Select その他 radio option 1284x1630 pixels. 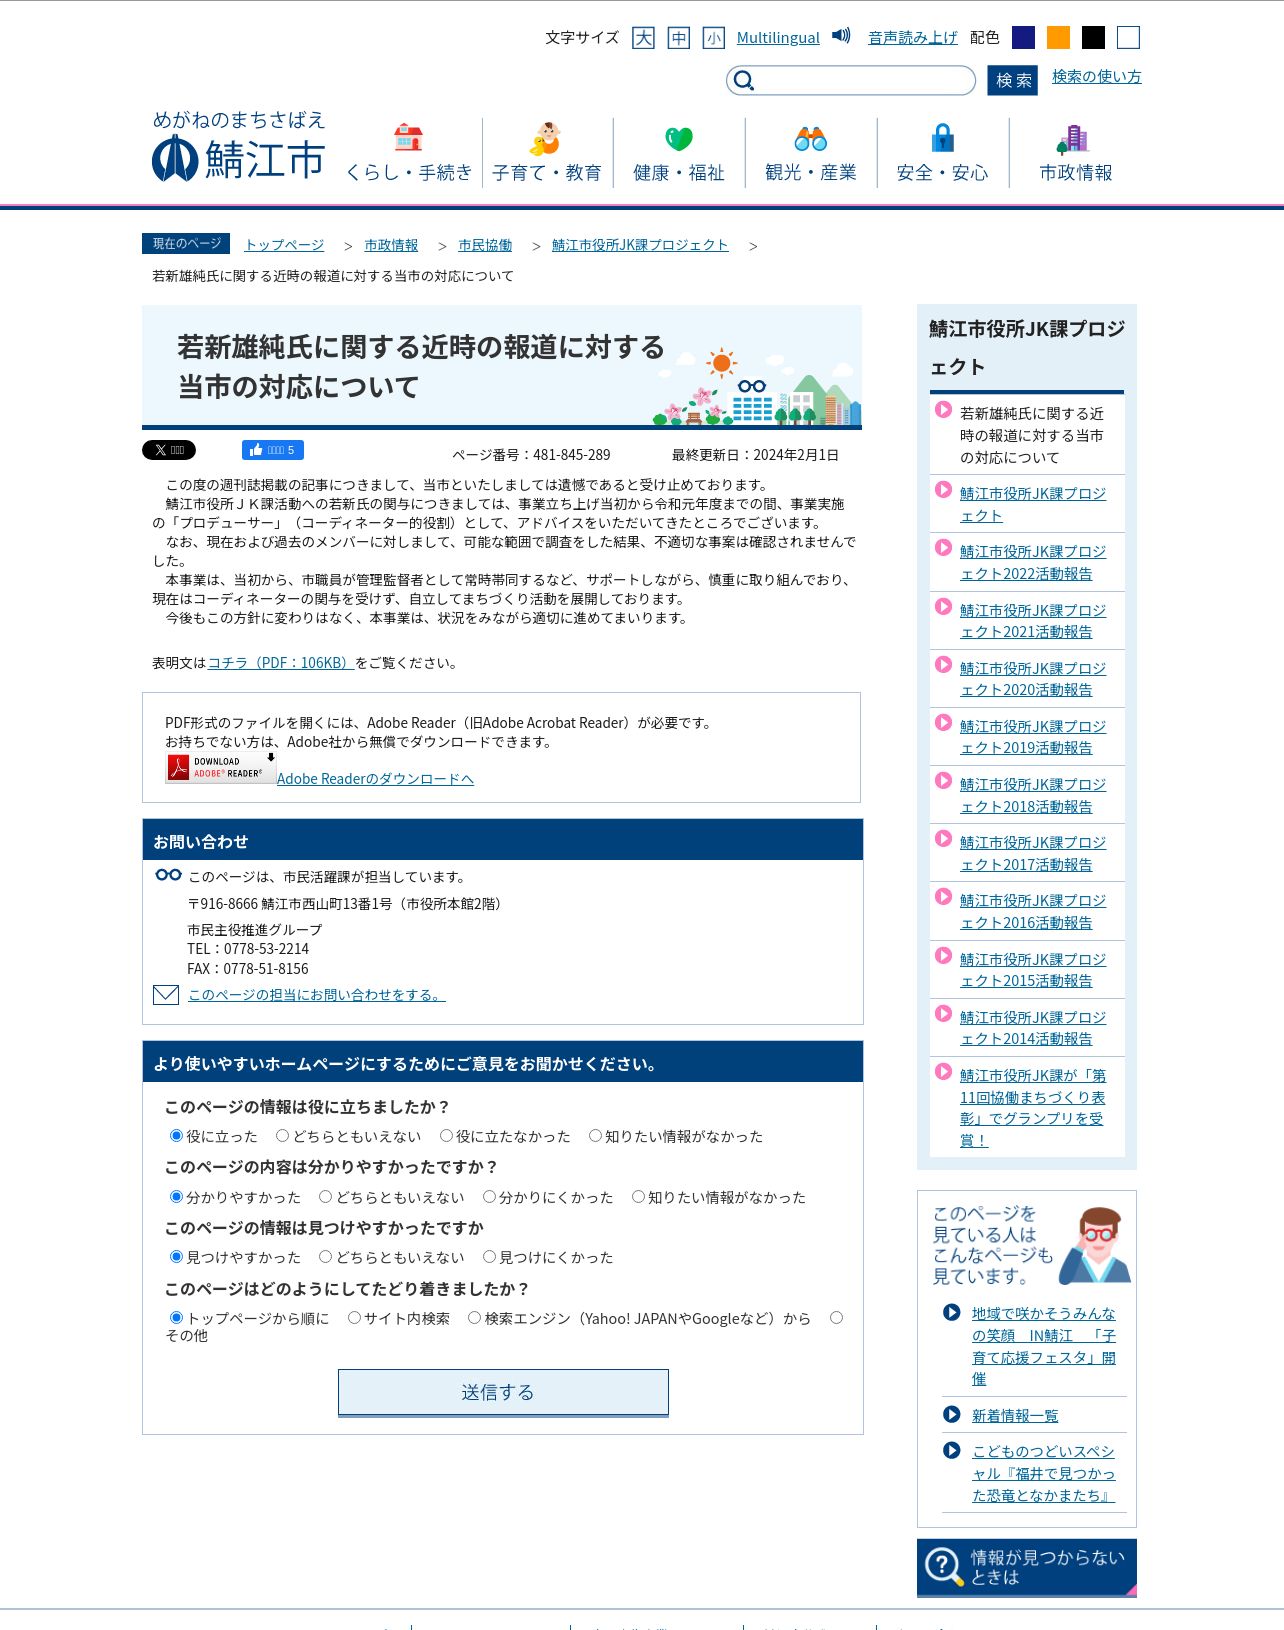coord(836,1318)
